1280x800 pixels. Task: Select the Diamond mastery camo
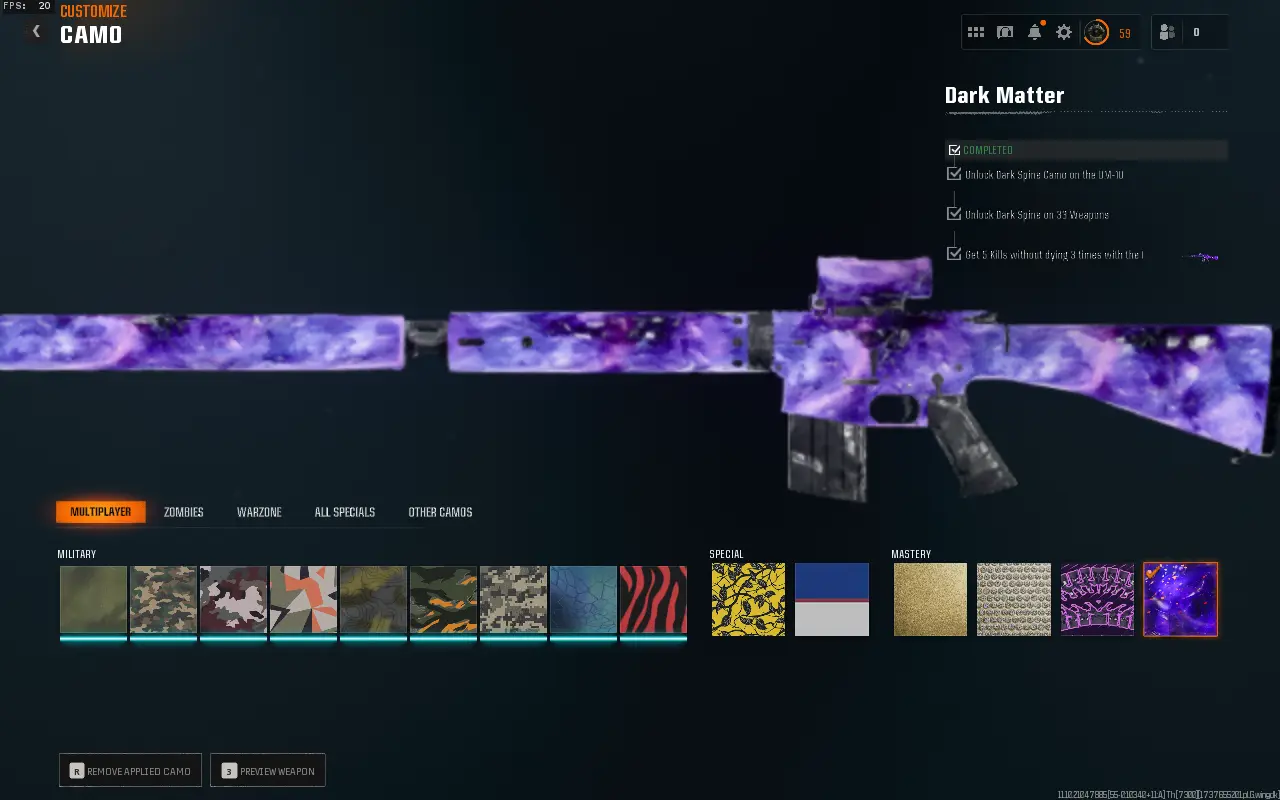(x=1014, y=599)
